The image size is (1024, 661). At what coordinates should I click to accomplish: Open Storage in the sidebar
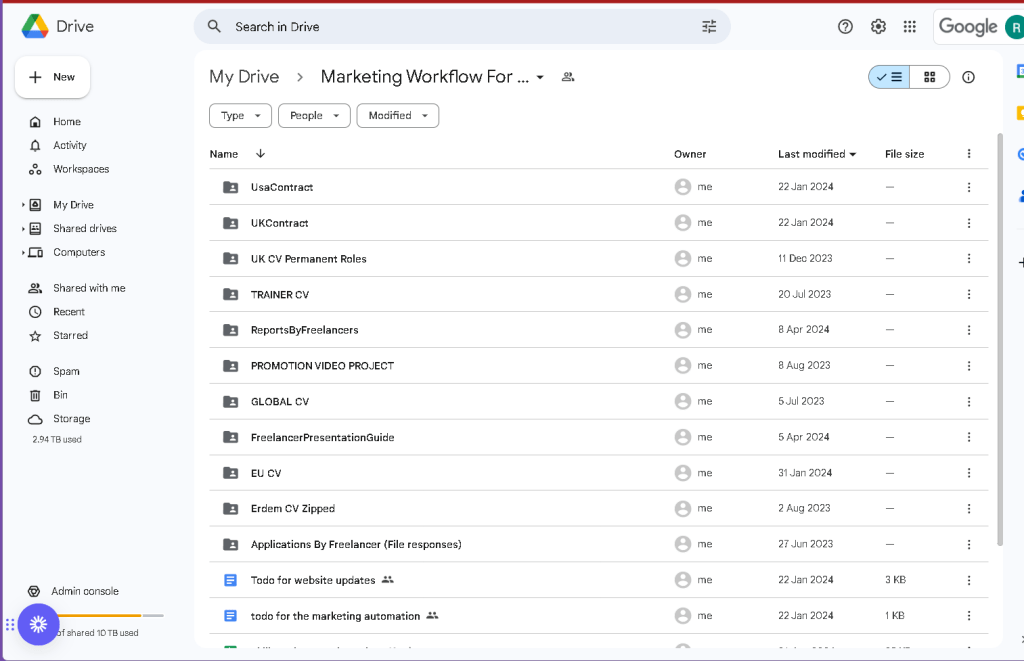(71, 419)
